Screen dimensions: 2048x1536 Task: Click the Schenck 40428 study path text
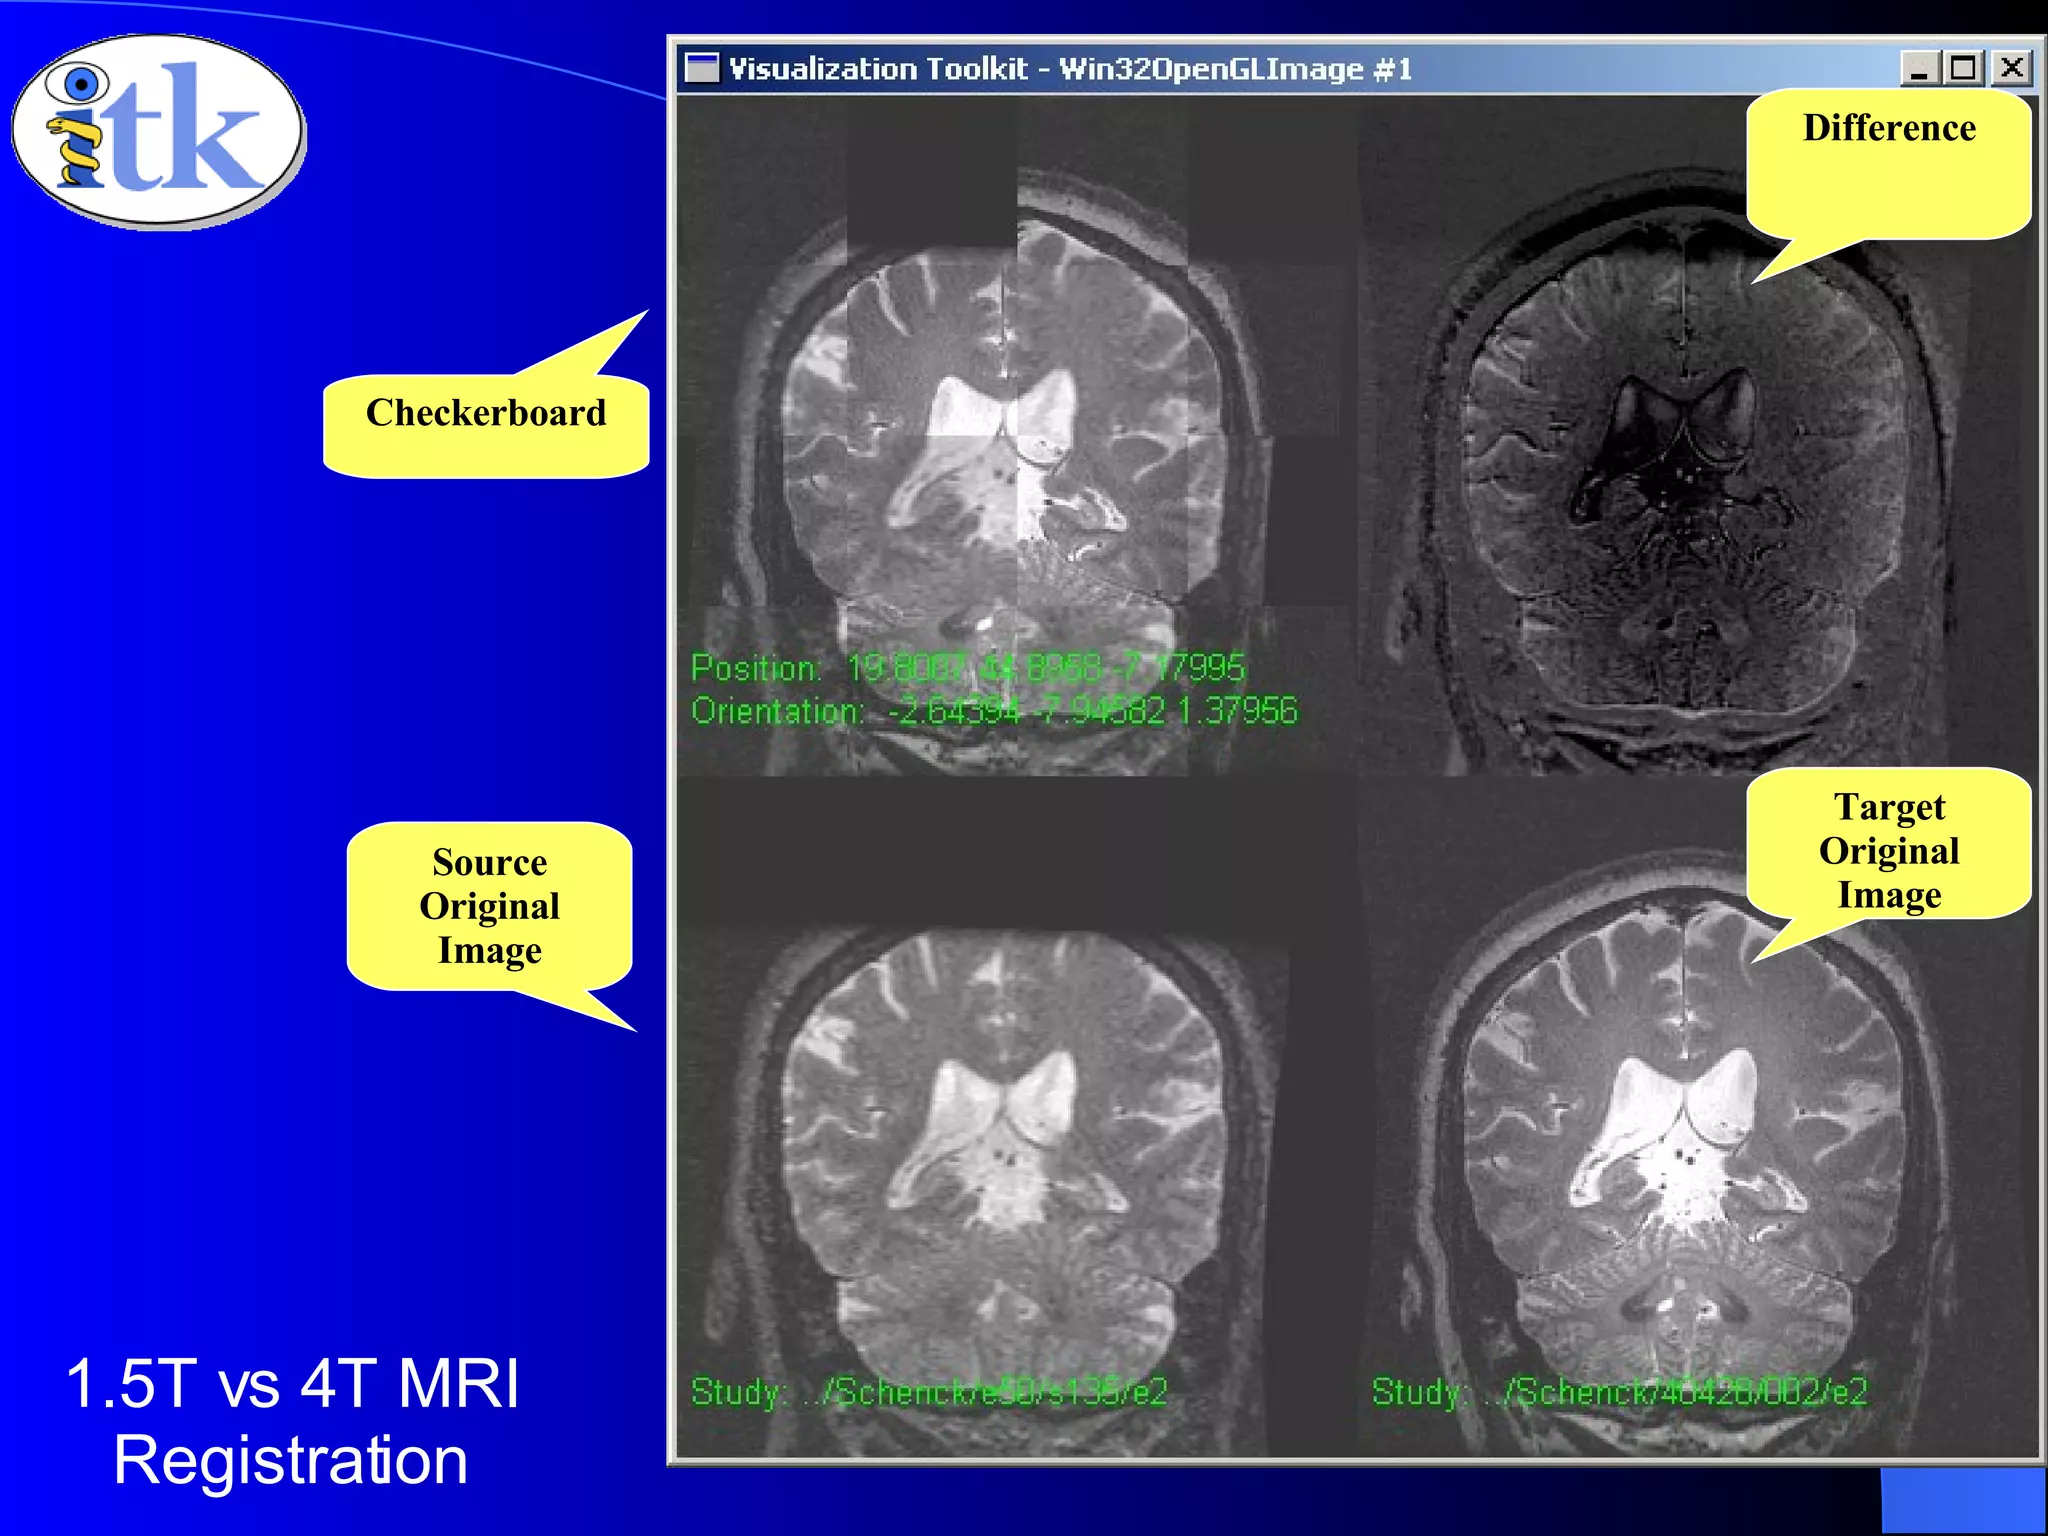(x=1620, y=1392)
